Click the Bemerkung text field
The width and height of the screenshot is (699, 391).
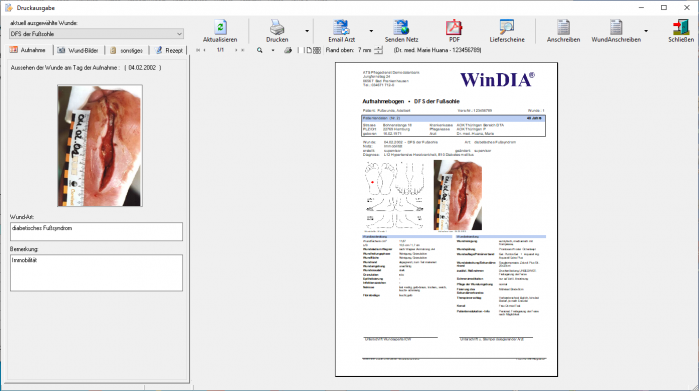pos(96,273)
